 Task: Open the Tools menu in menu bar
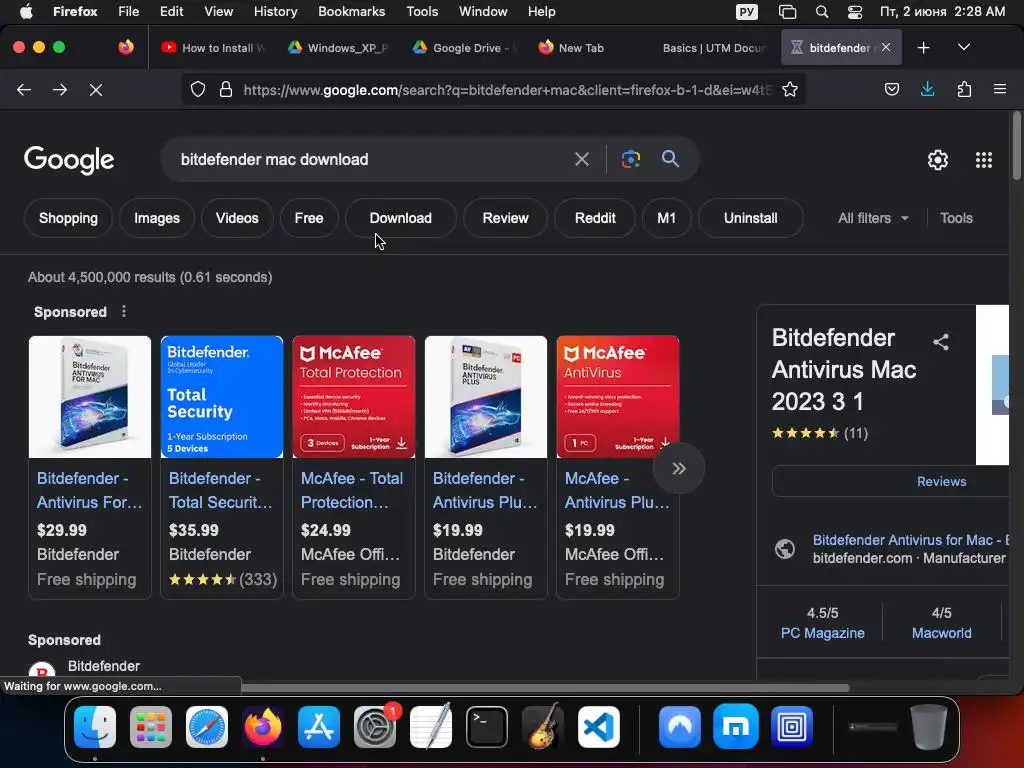point(422,12)
